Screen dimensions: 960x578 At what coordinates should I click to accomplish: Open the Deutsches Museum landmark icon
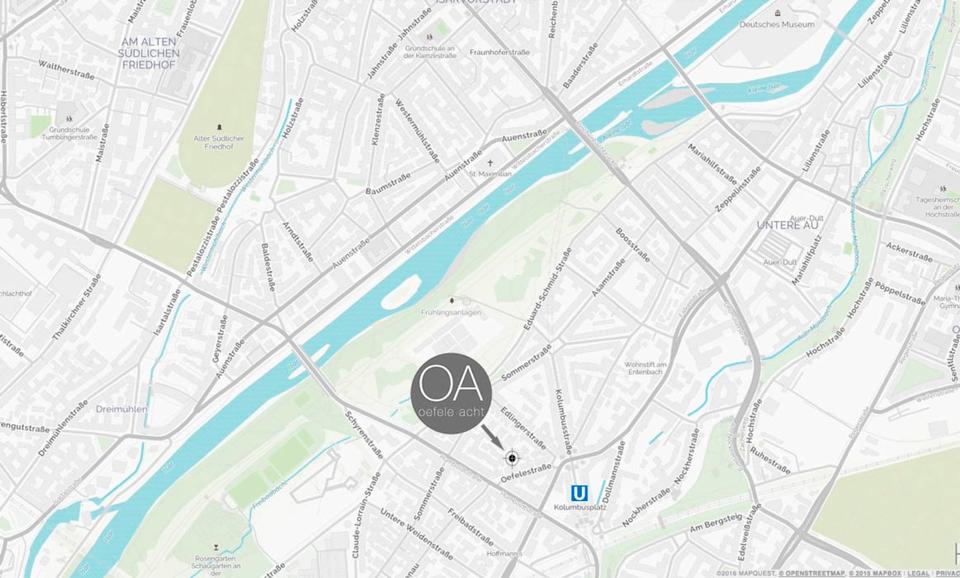tap(778, 13)
